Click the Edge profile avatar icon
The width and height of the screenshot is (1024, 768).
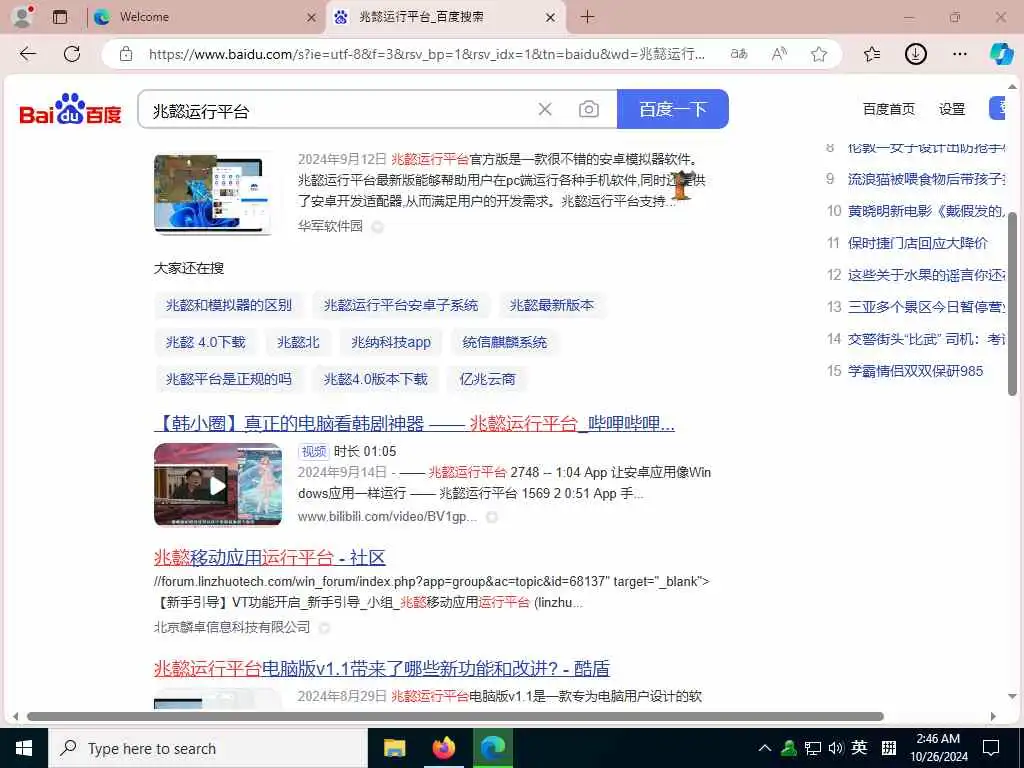pyautogui.click(x=22, y=17)
